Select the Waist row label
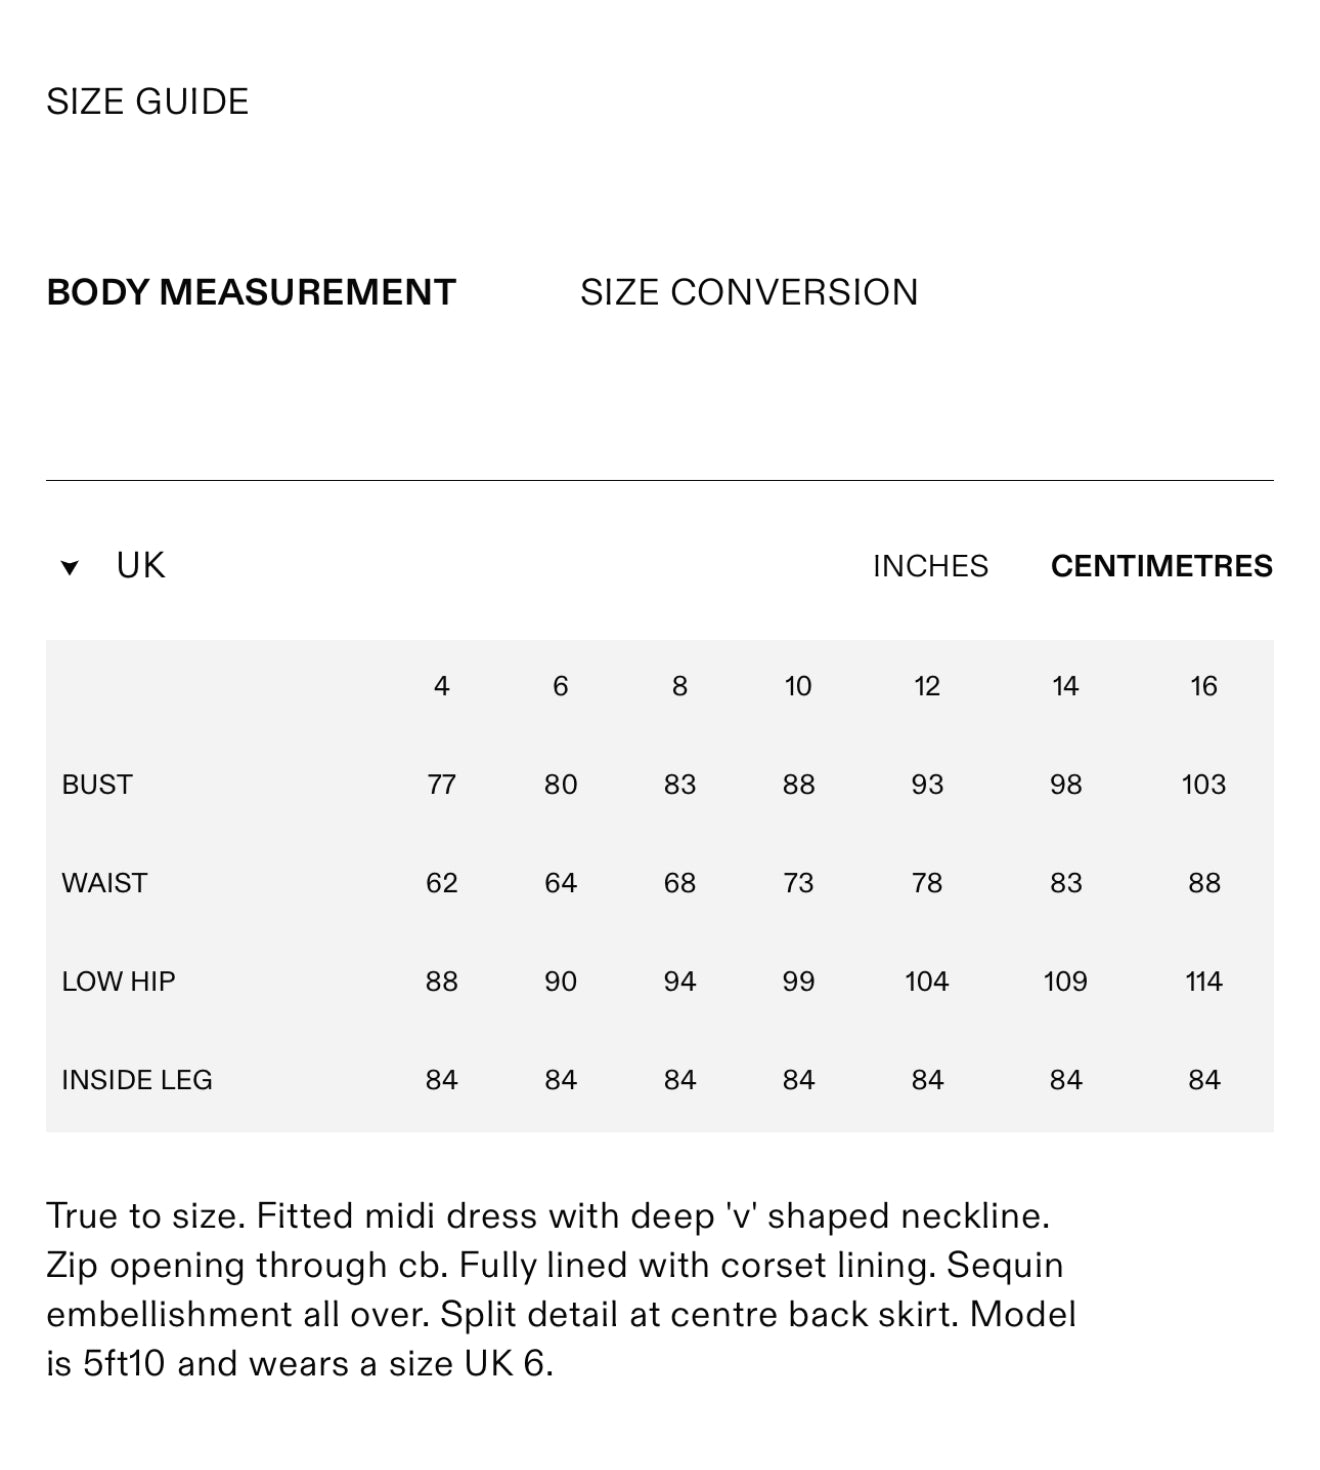This screenshot has width=1320, height=1470. tap(104, 883)
